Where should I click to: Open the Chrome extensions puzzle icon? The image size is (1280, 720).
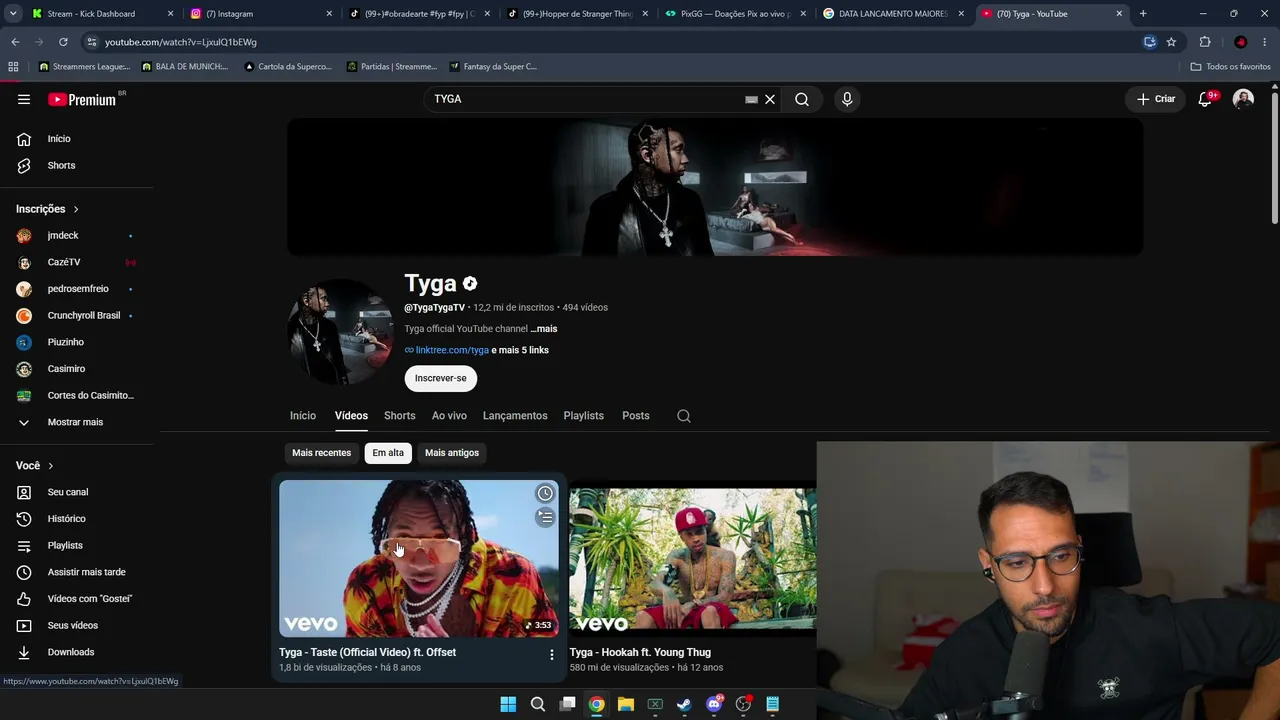click(x=1205, y=42)
